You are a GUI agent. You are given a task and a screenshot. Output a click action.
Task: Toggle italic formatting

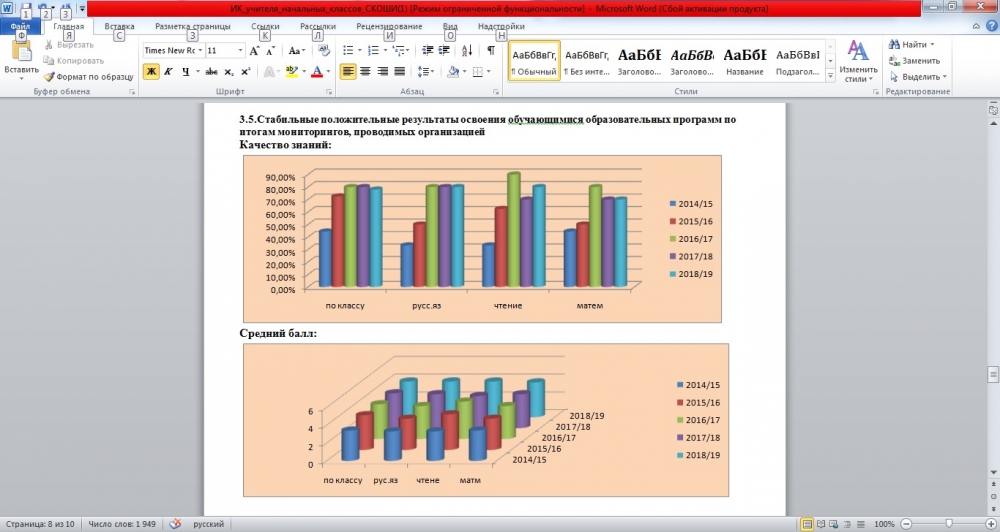click(168, 71)
